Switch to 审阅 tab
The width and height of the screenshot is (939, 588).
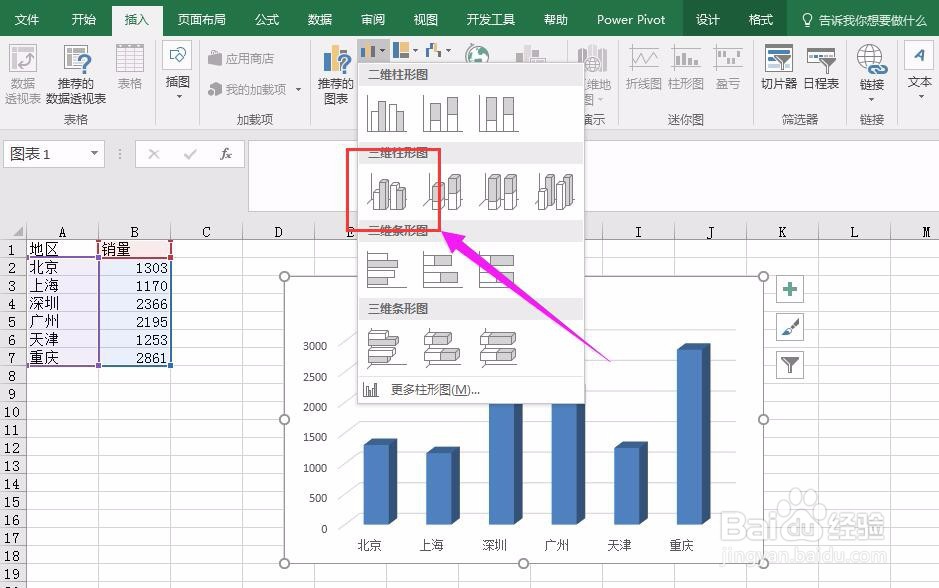373,20
